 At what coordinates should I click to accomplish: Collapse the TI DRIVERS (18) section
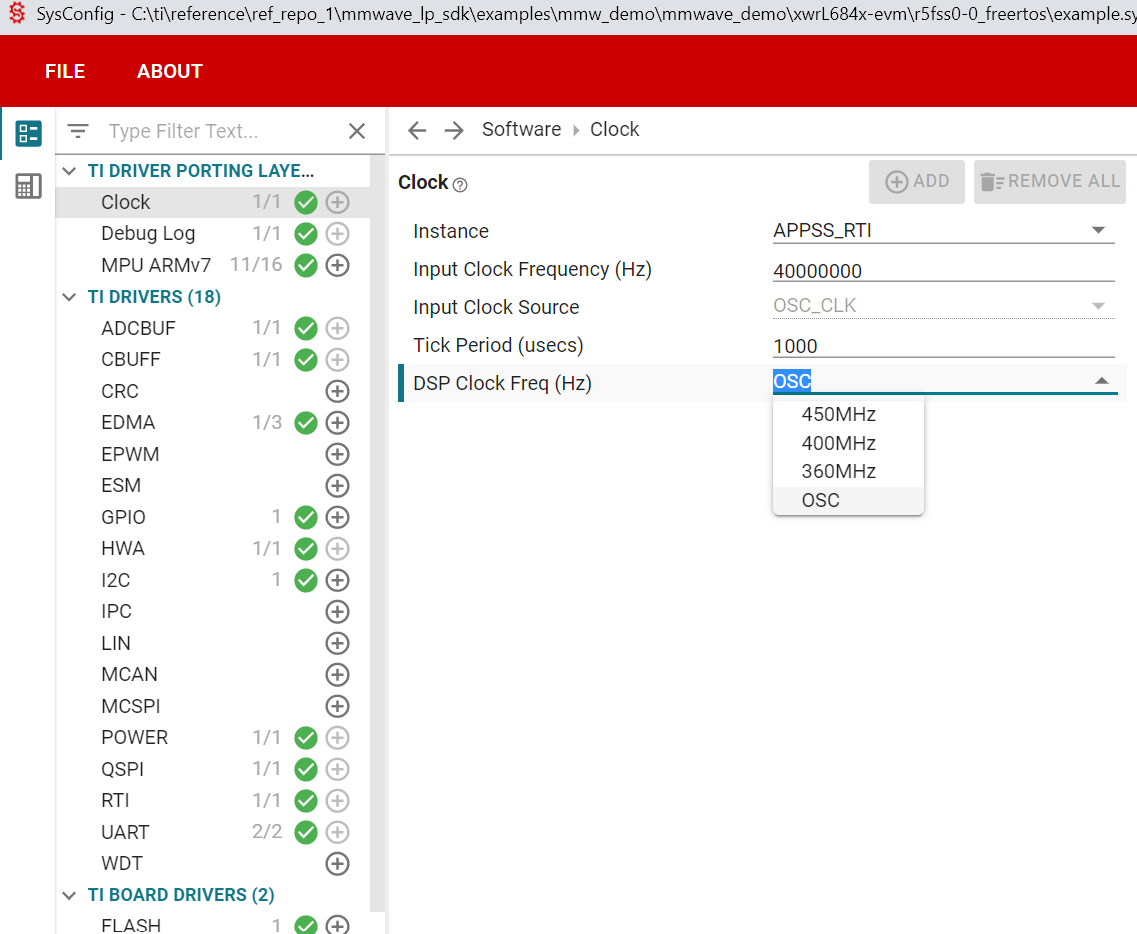[x=69, y=297]
